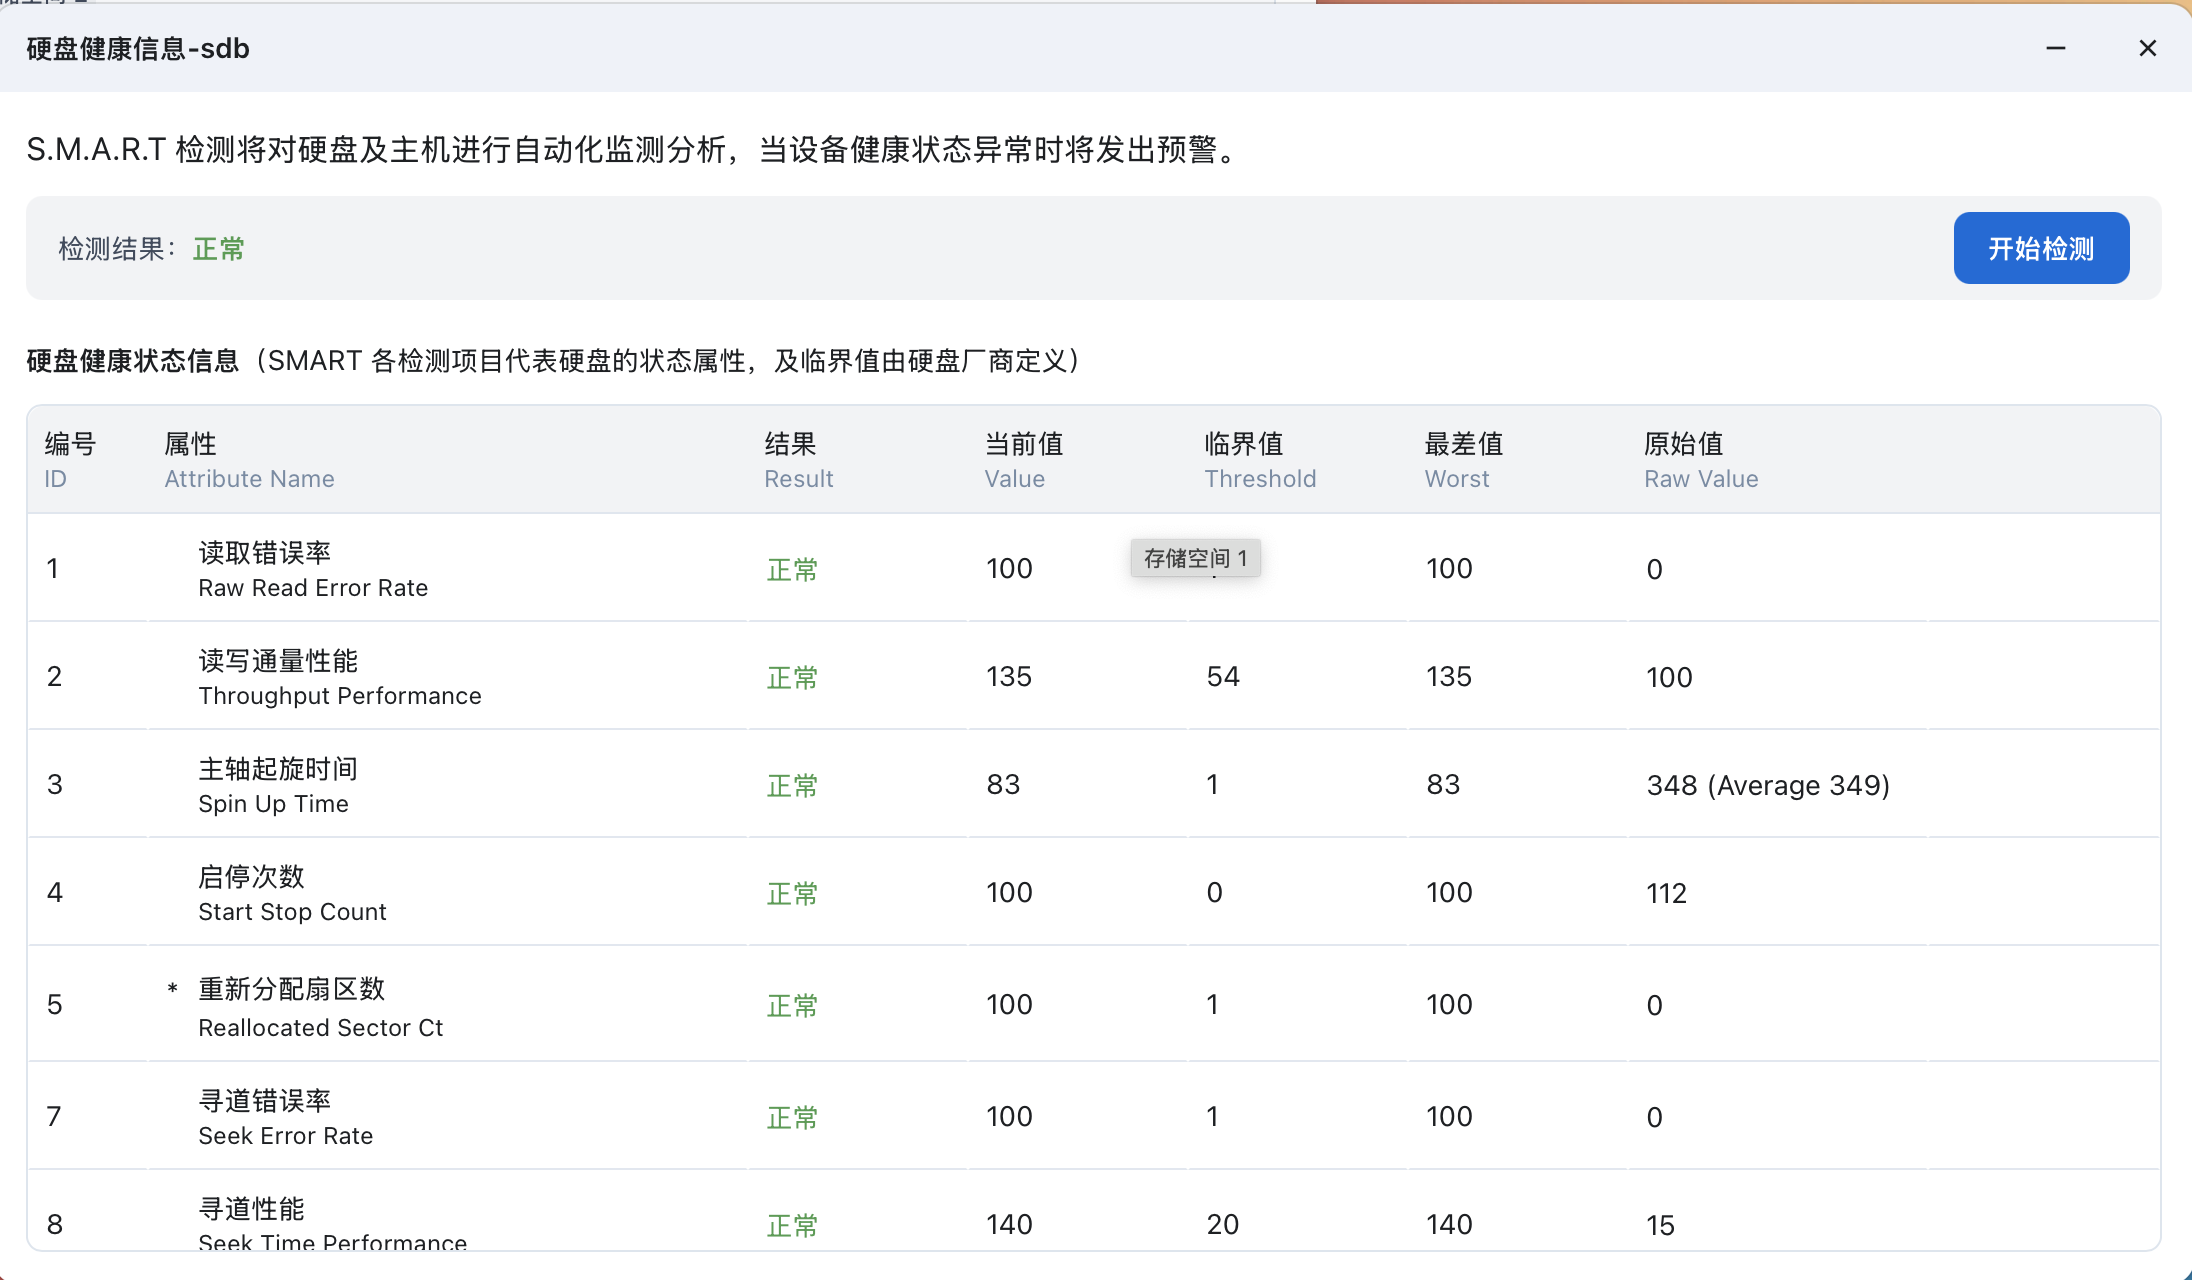This screenshot has width=2192, height=1280.
Task: Click the 原始值 Raw Value column header
Action: [x=1701, y=460]
